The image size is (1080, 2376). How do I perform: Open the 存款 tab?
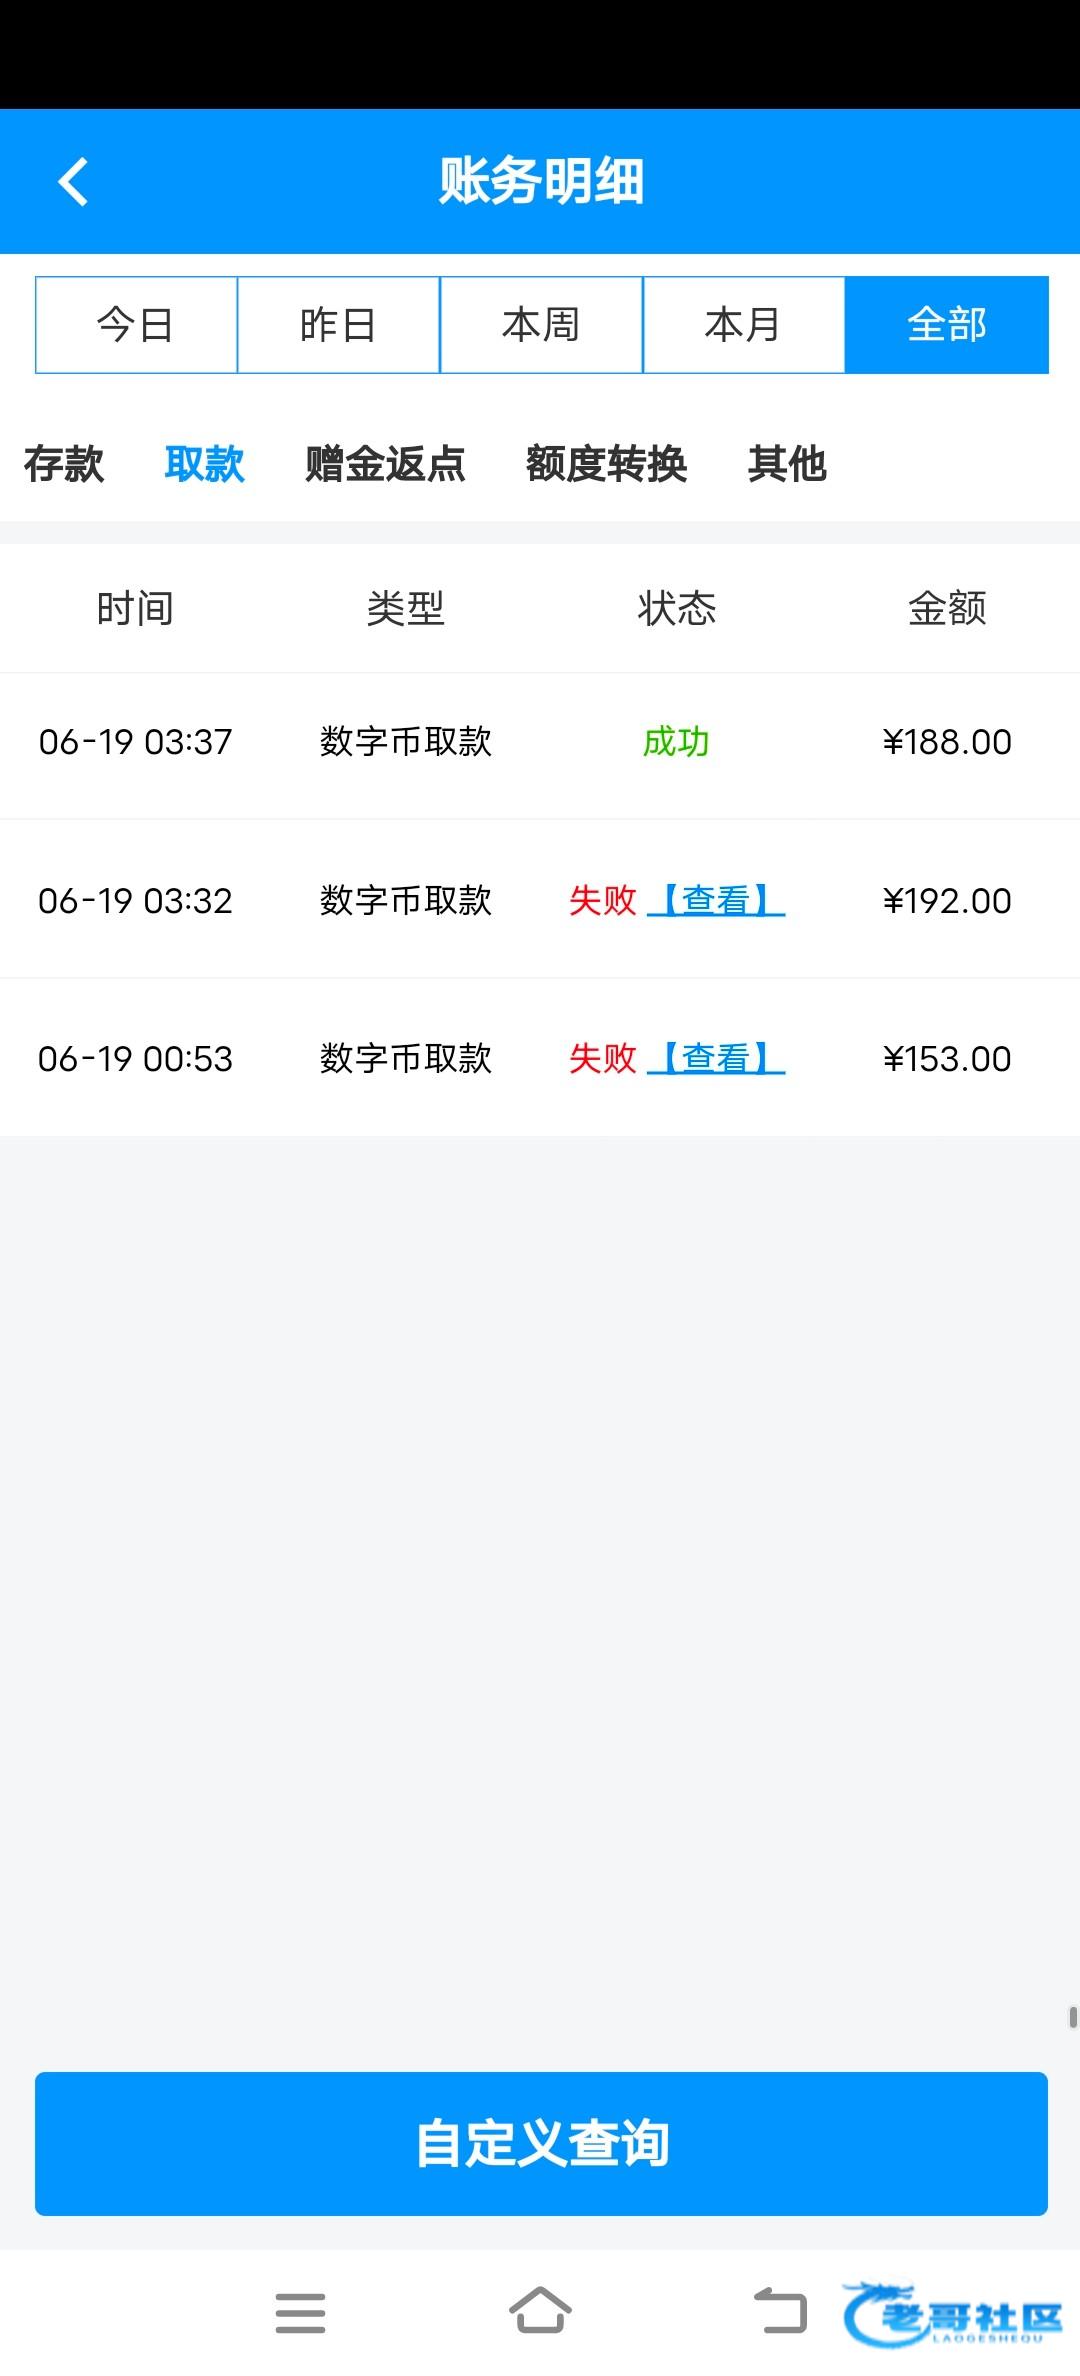point(64,464)
